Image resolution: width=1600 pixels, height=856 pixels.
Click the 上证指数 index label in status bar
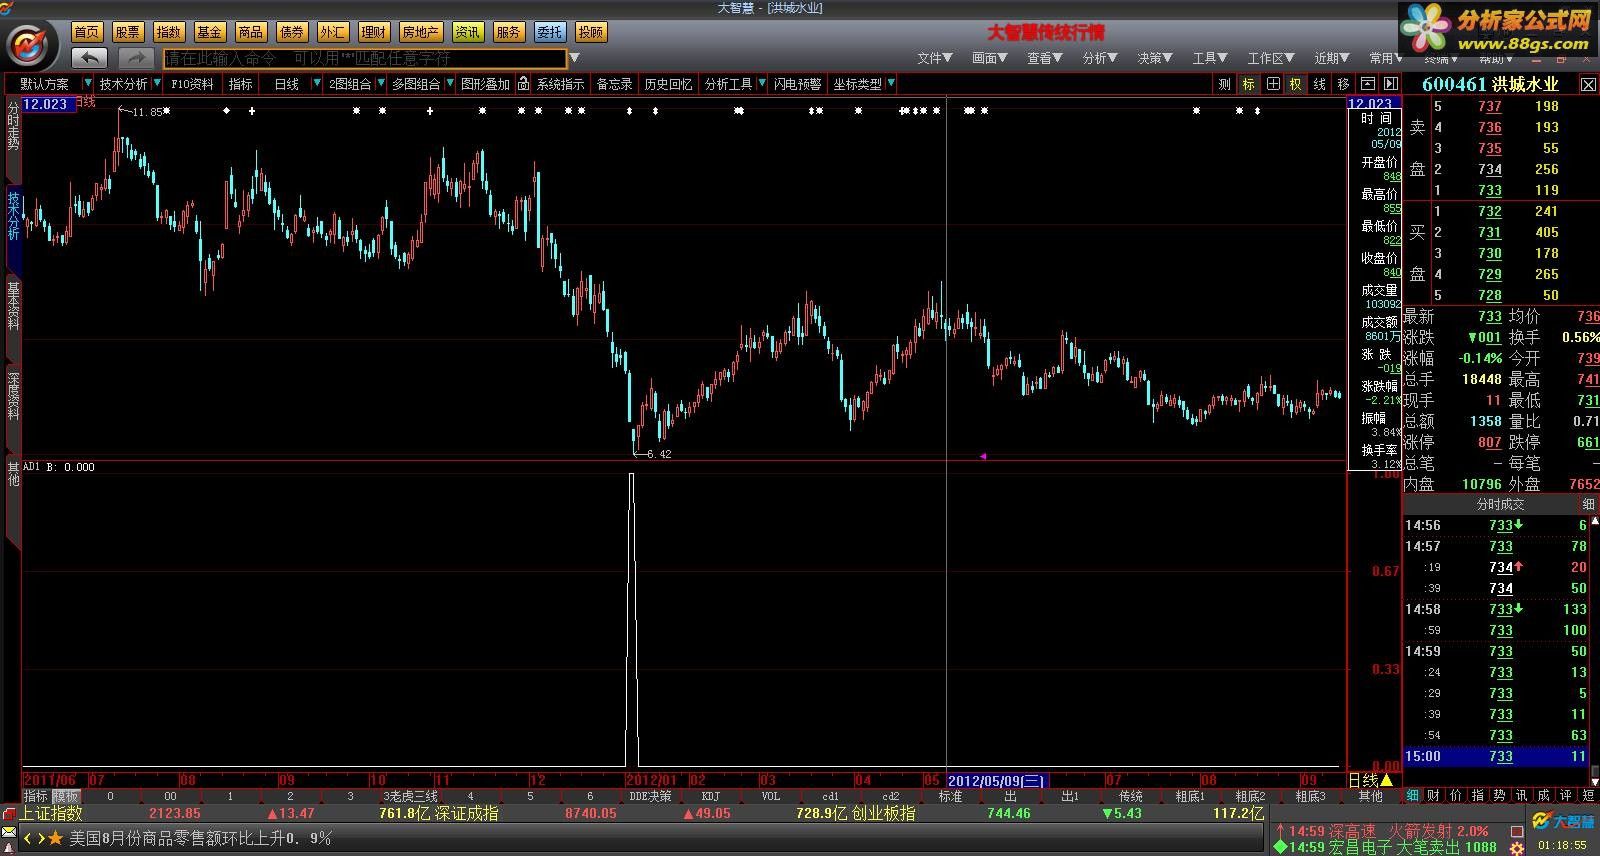pos(51,814)
